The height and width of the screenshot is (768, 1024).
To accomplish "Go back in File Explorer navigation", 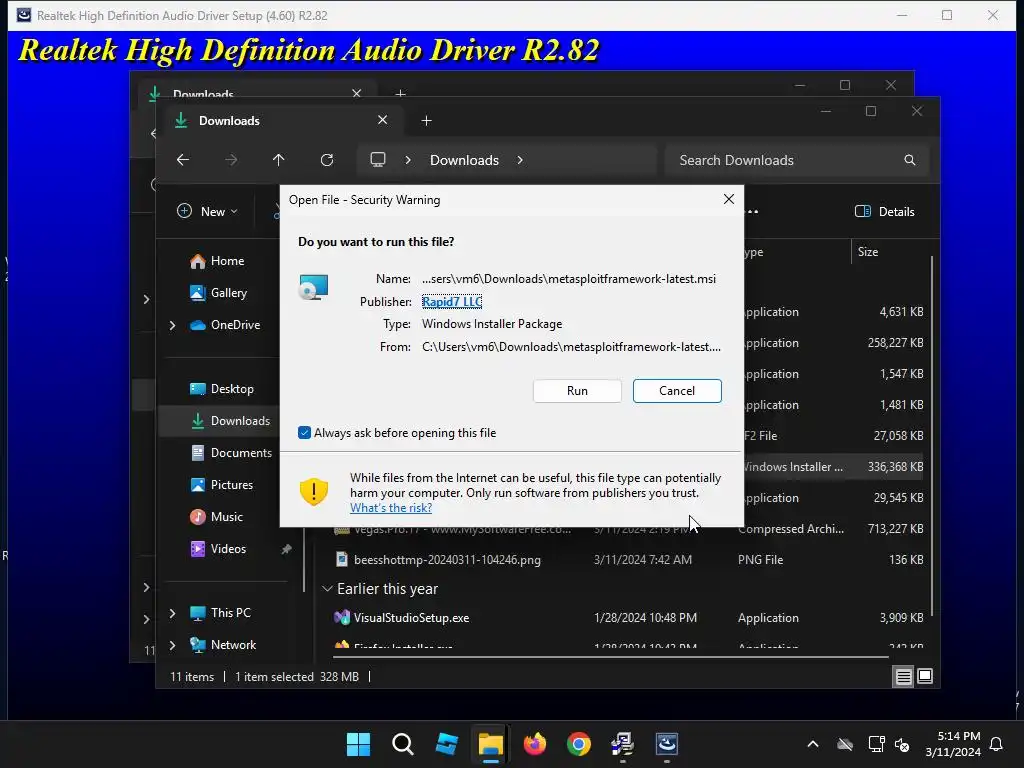I will click(x=183, y=160).
